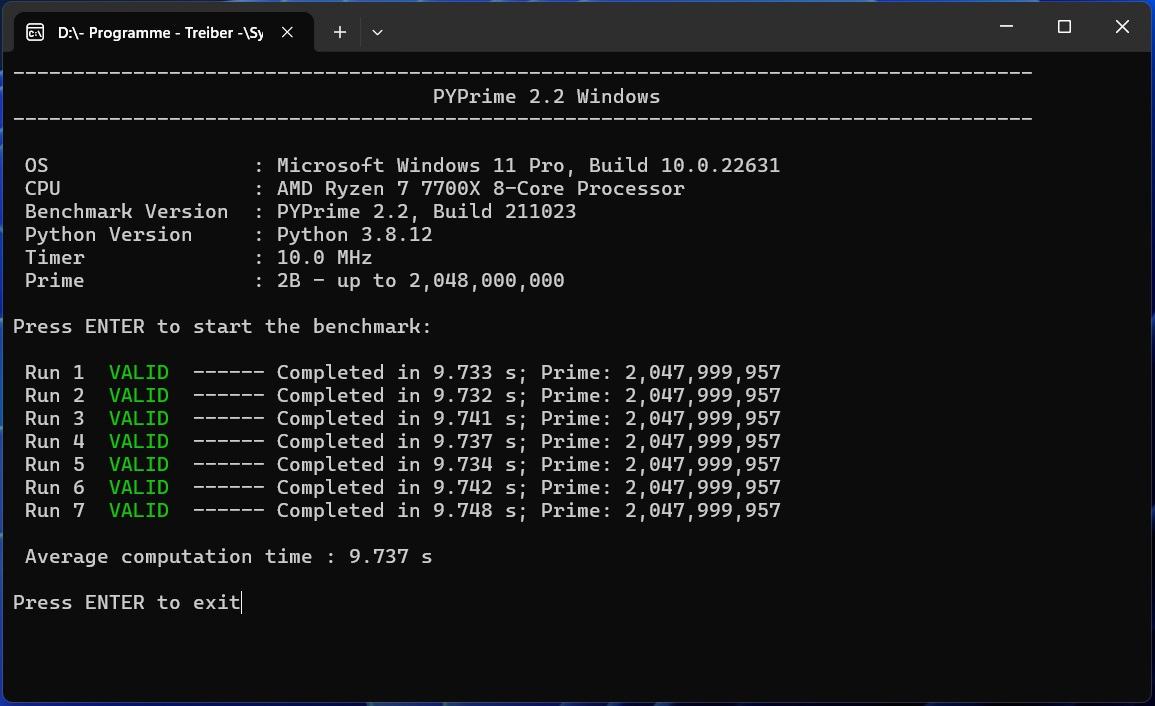The height and width of the screenshot is (706, 1155).
Task: Click the 'Run 5' label
Action: (55, 464)
